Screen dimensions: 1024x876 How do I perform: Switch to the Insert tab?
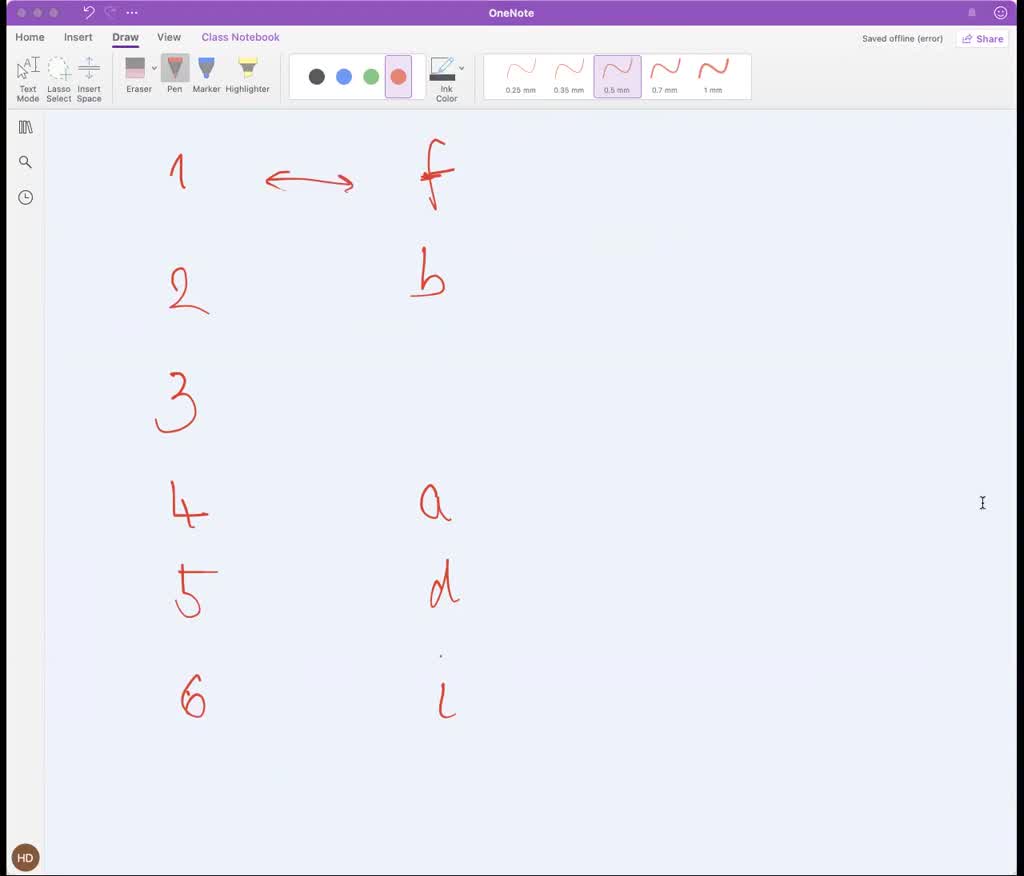[78, 37]
